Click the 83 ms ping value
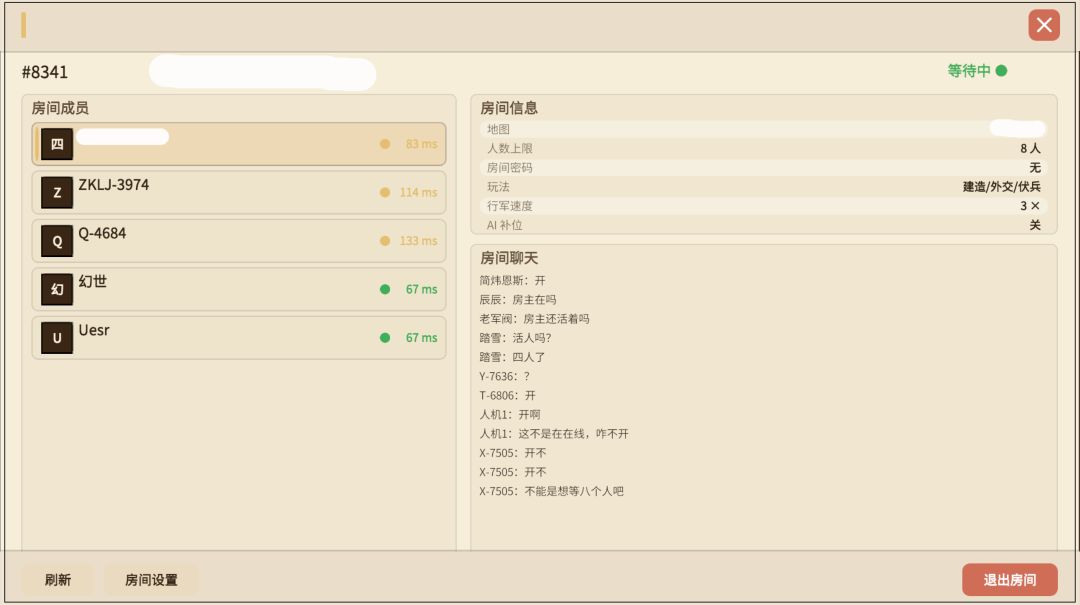 pyautogui.click(x=421, y=144)
